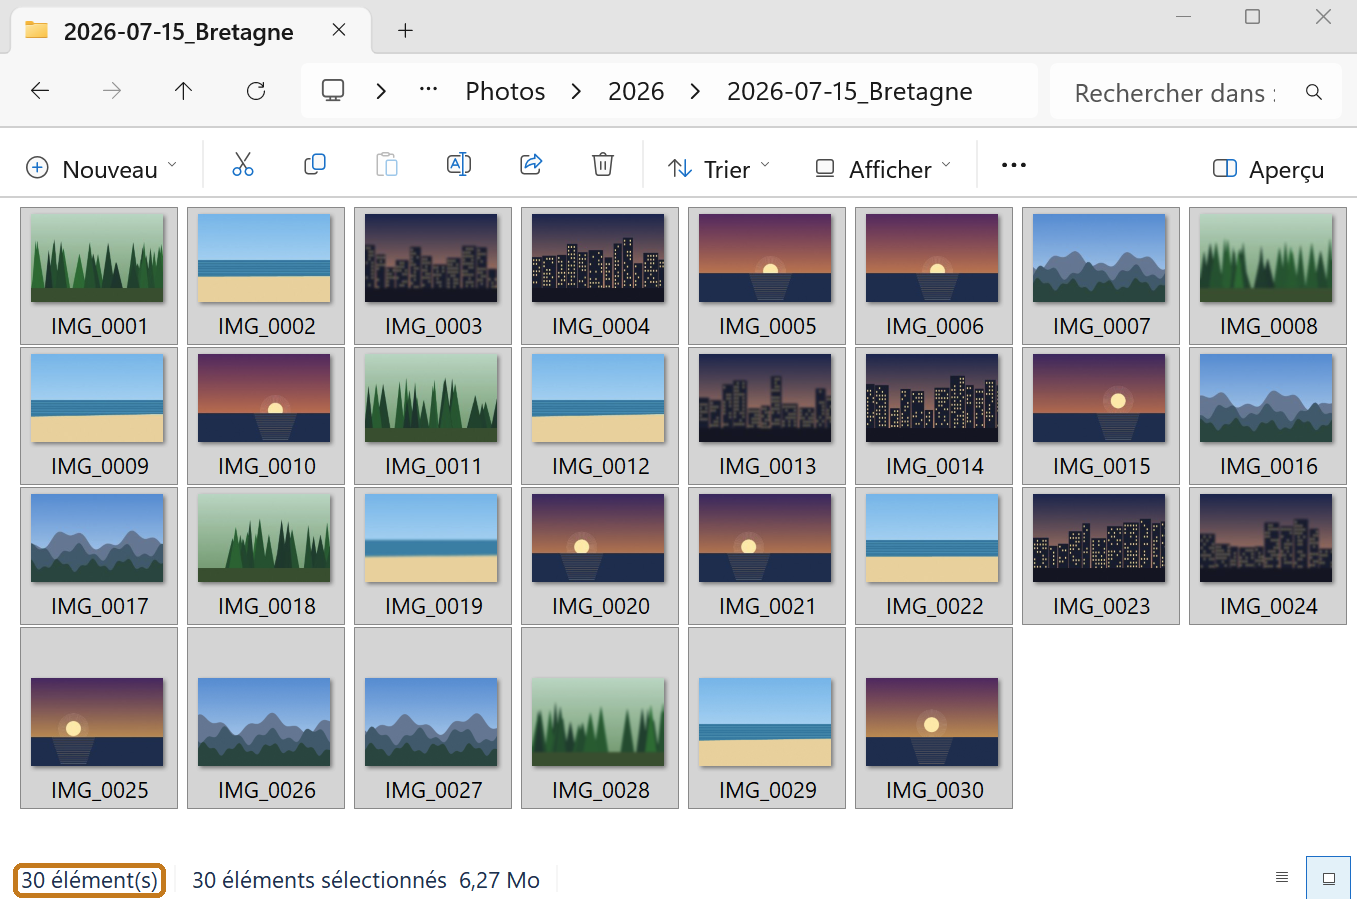
Task: Switch to large thumbnails view icon
Action: (1329, 878)
